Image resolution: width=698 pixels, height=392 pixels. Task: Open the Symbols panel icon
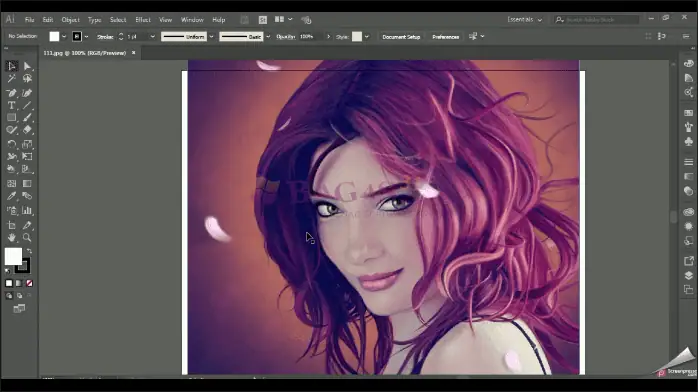pyautogui.click(x=689, y=142)
